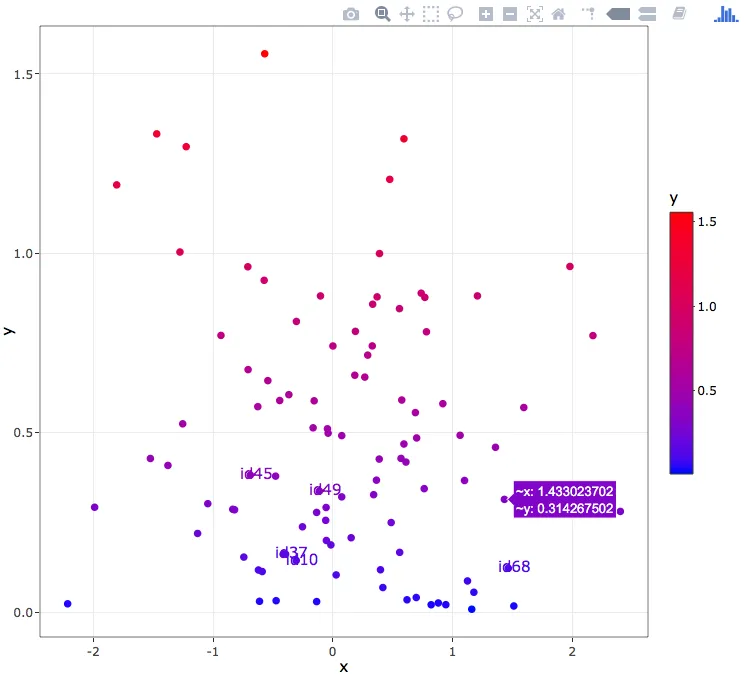Activate the Box Select tool
The image size is (755, 689).
coord(431,14)
